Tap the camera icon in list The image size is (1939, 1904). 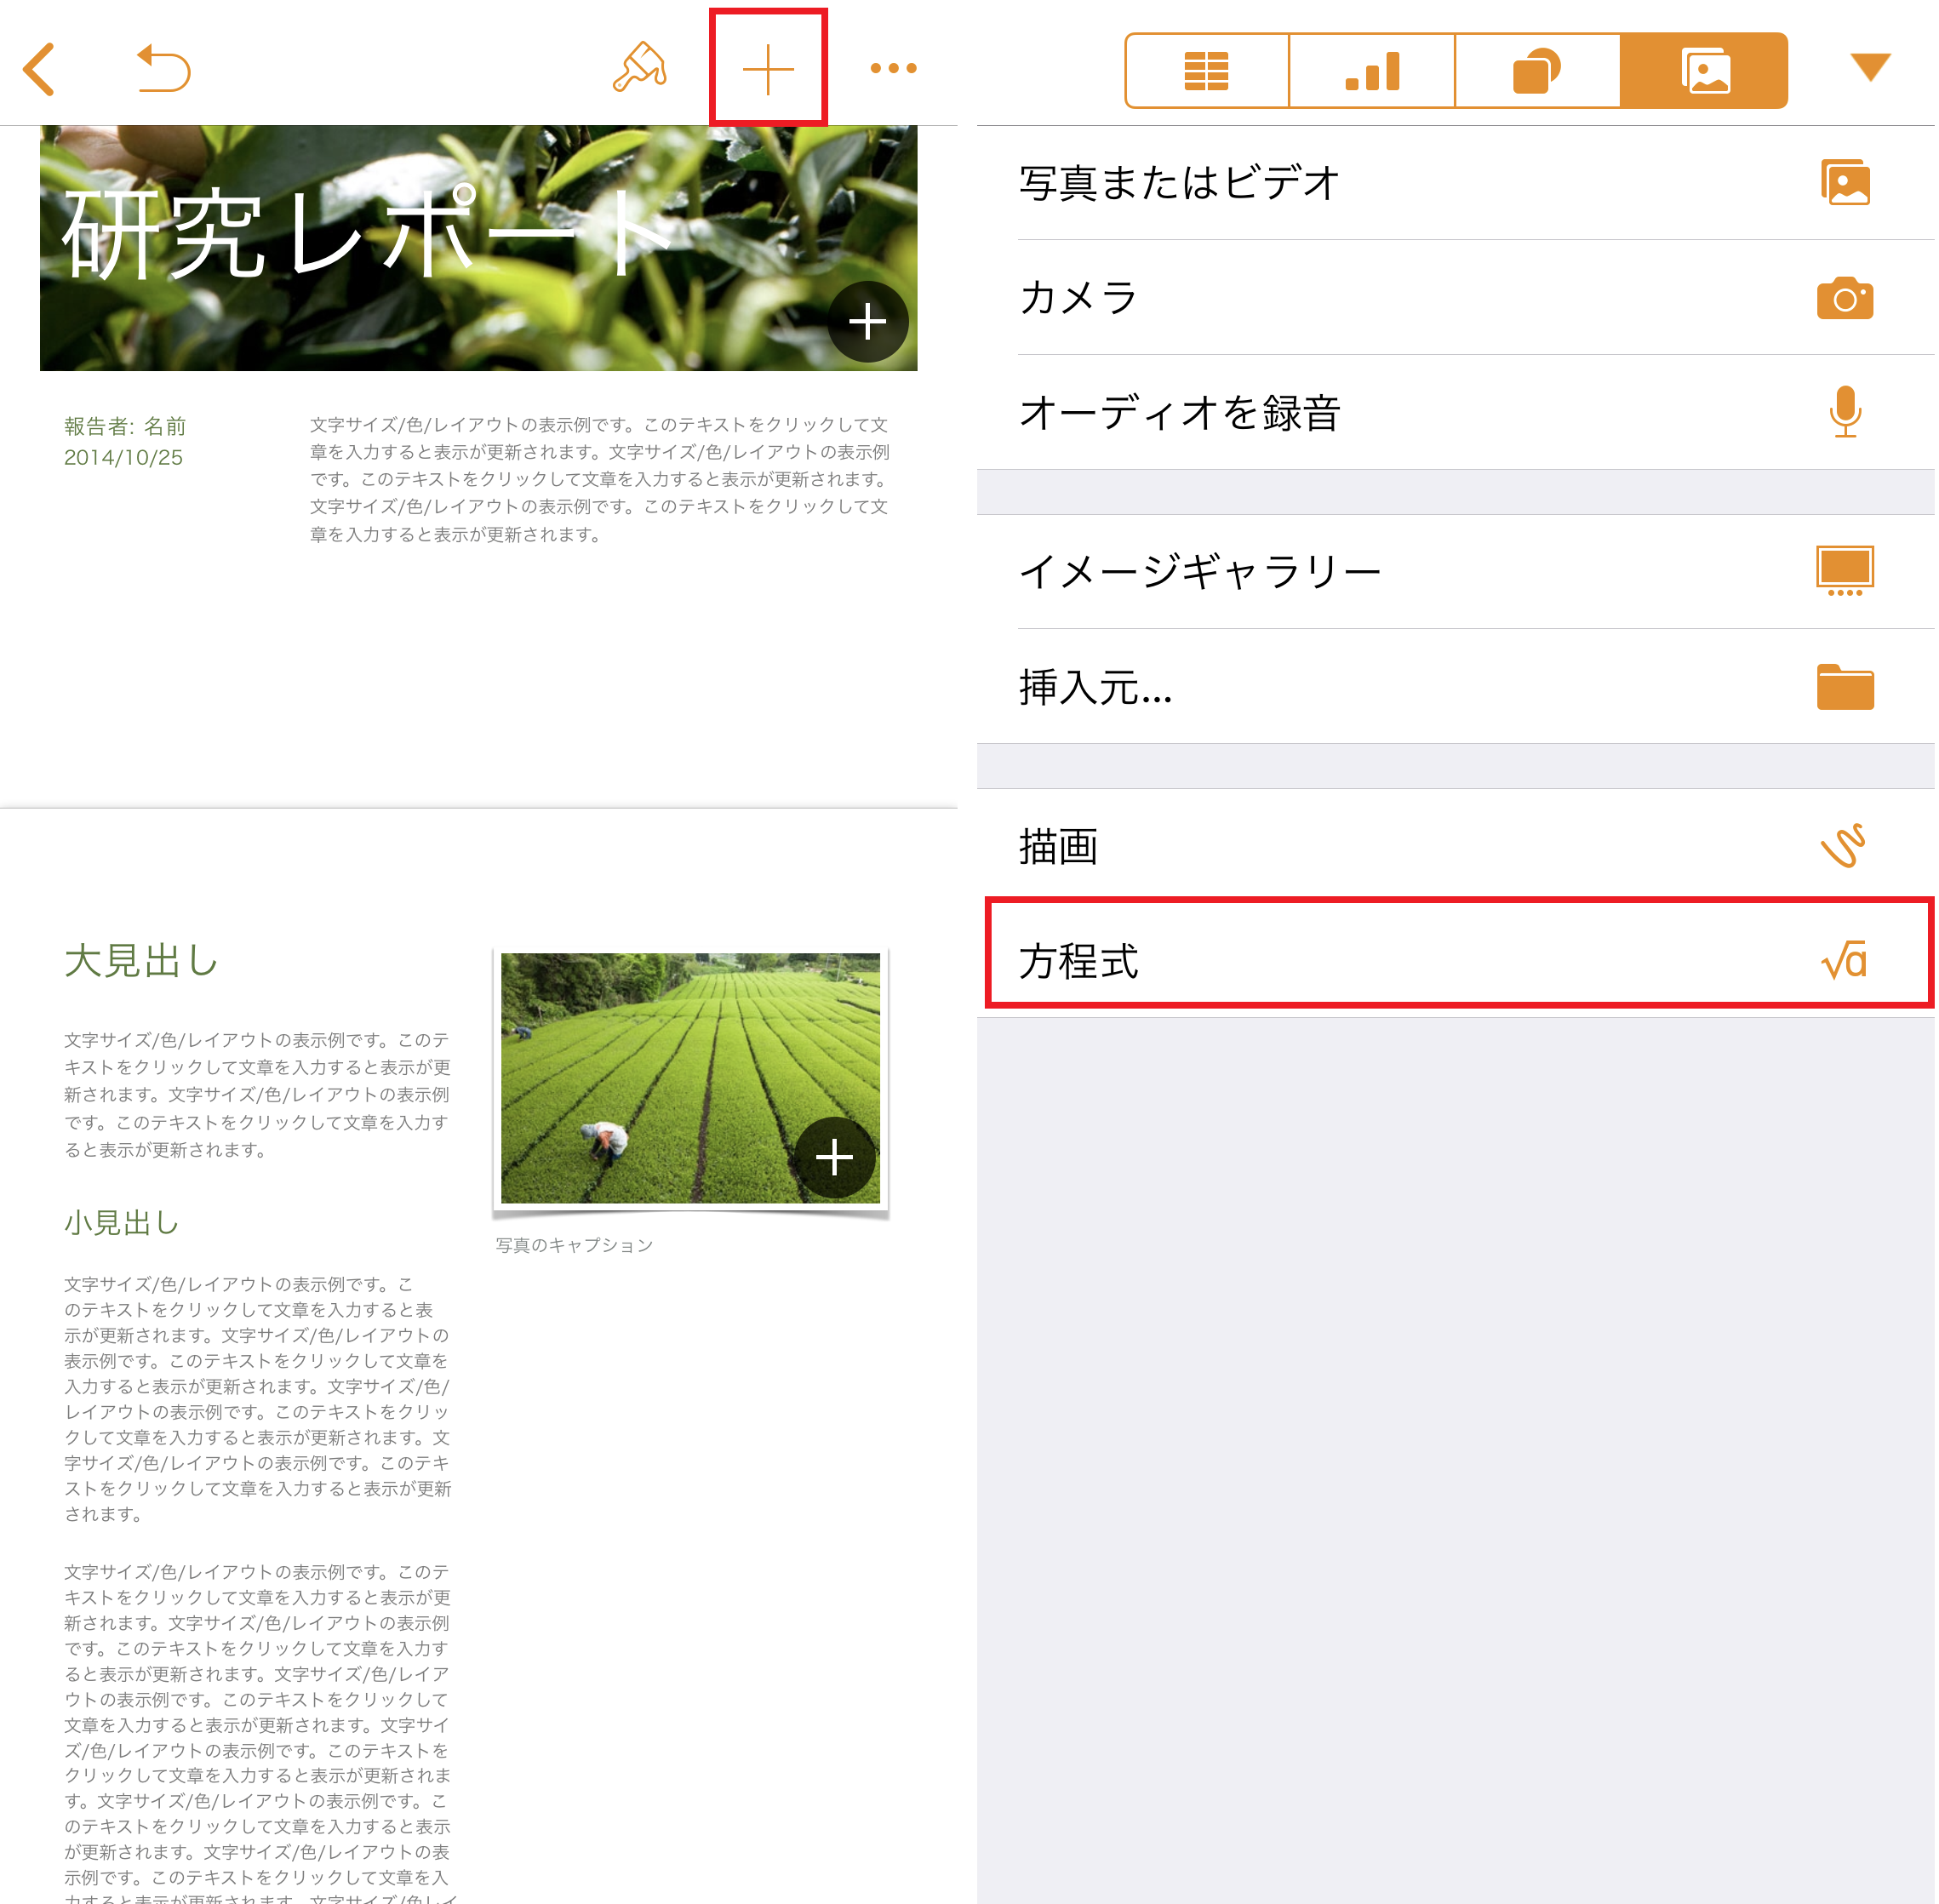point(1845,298)
